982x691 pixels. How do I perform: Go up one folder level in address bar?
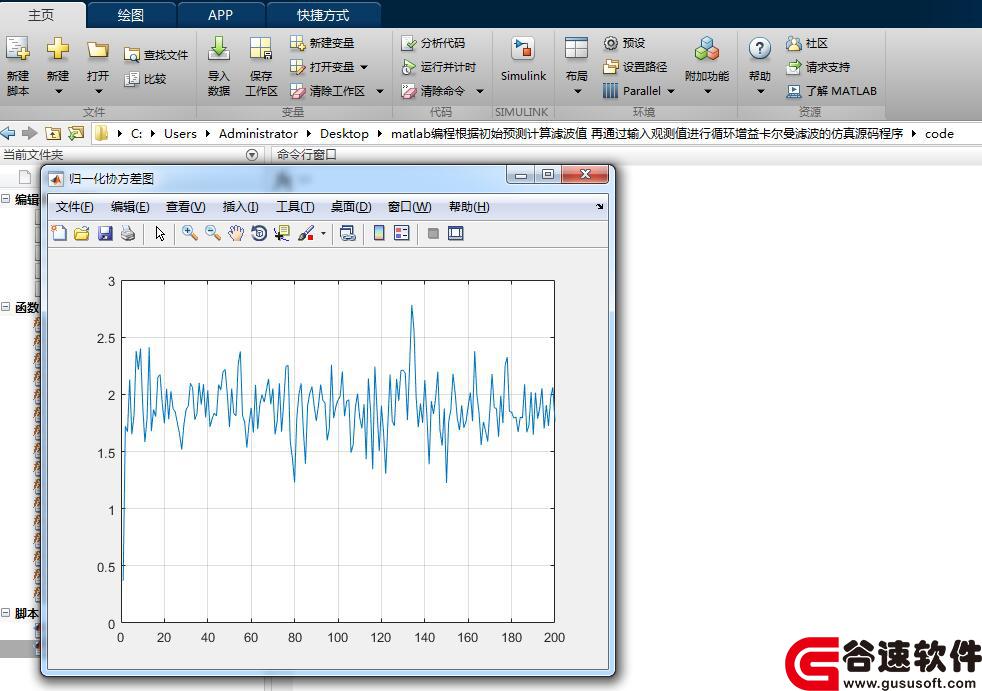(x=53, y=133)
